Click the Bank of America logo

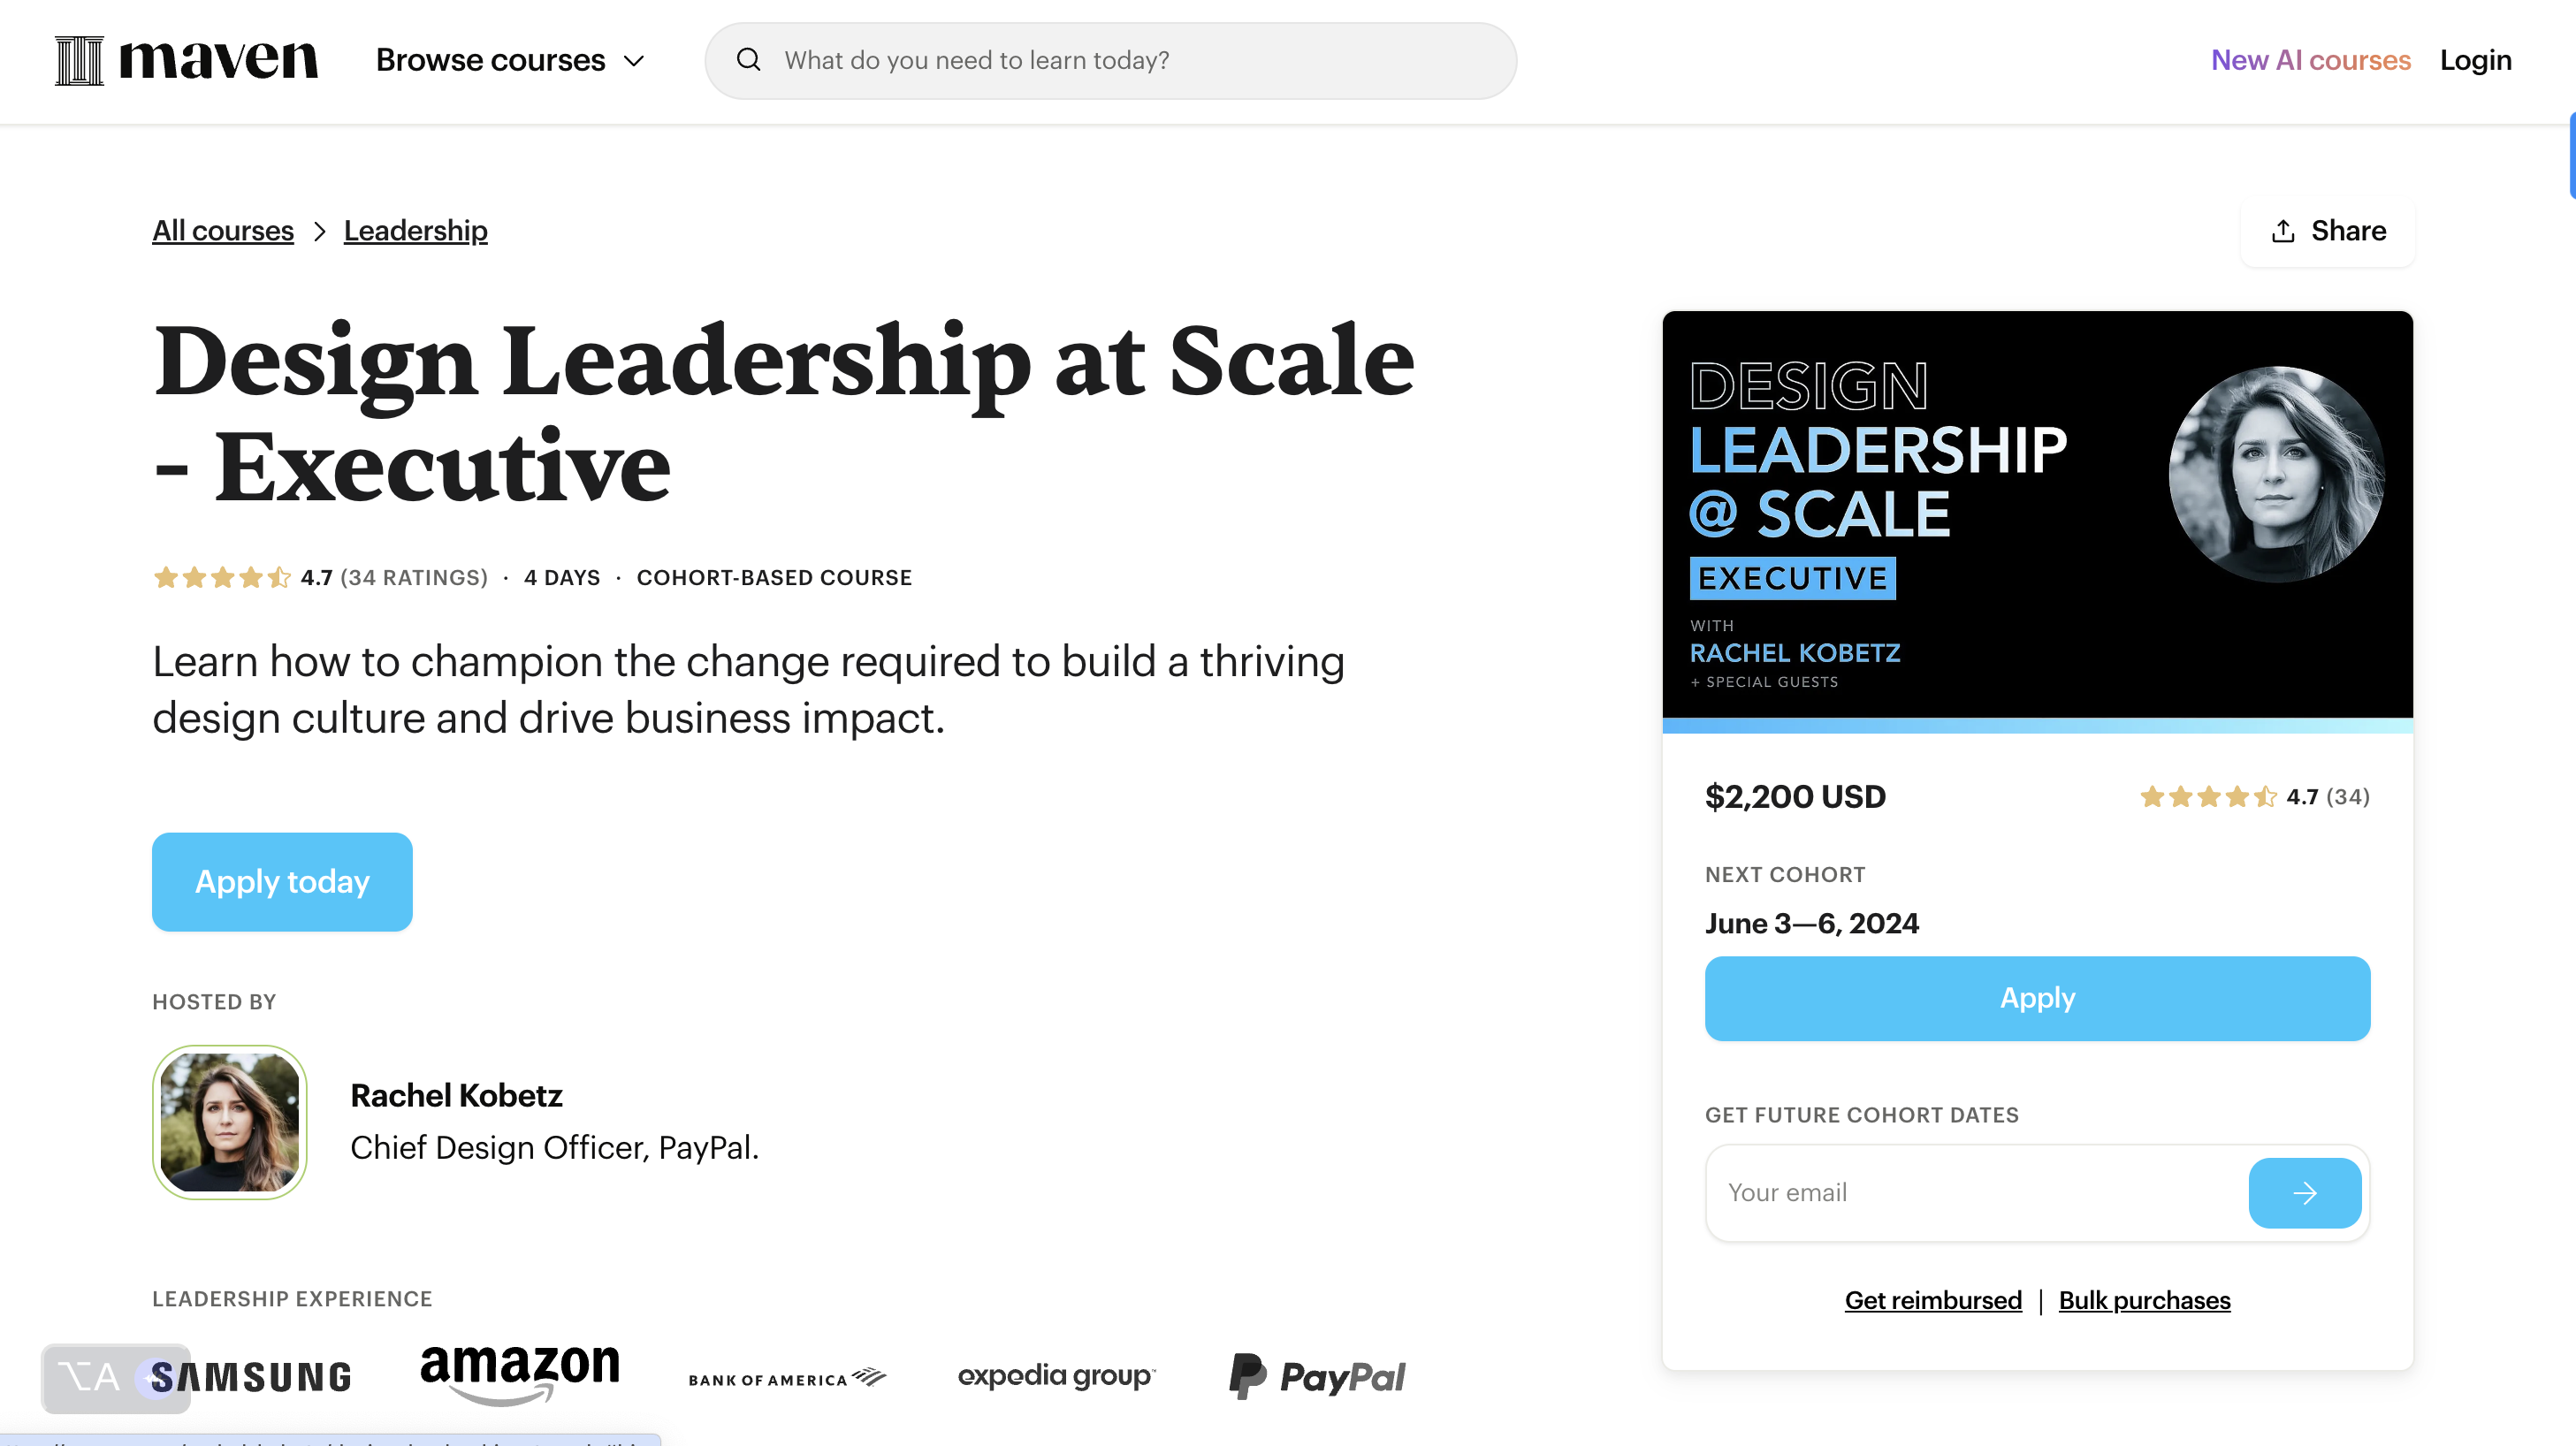(786, 1376)
